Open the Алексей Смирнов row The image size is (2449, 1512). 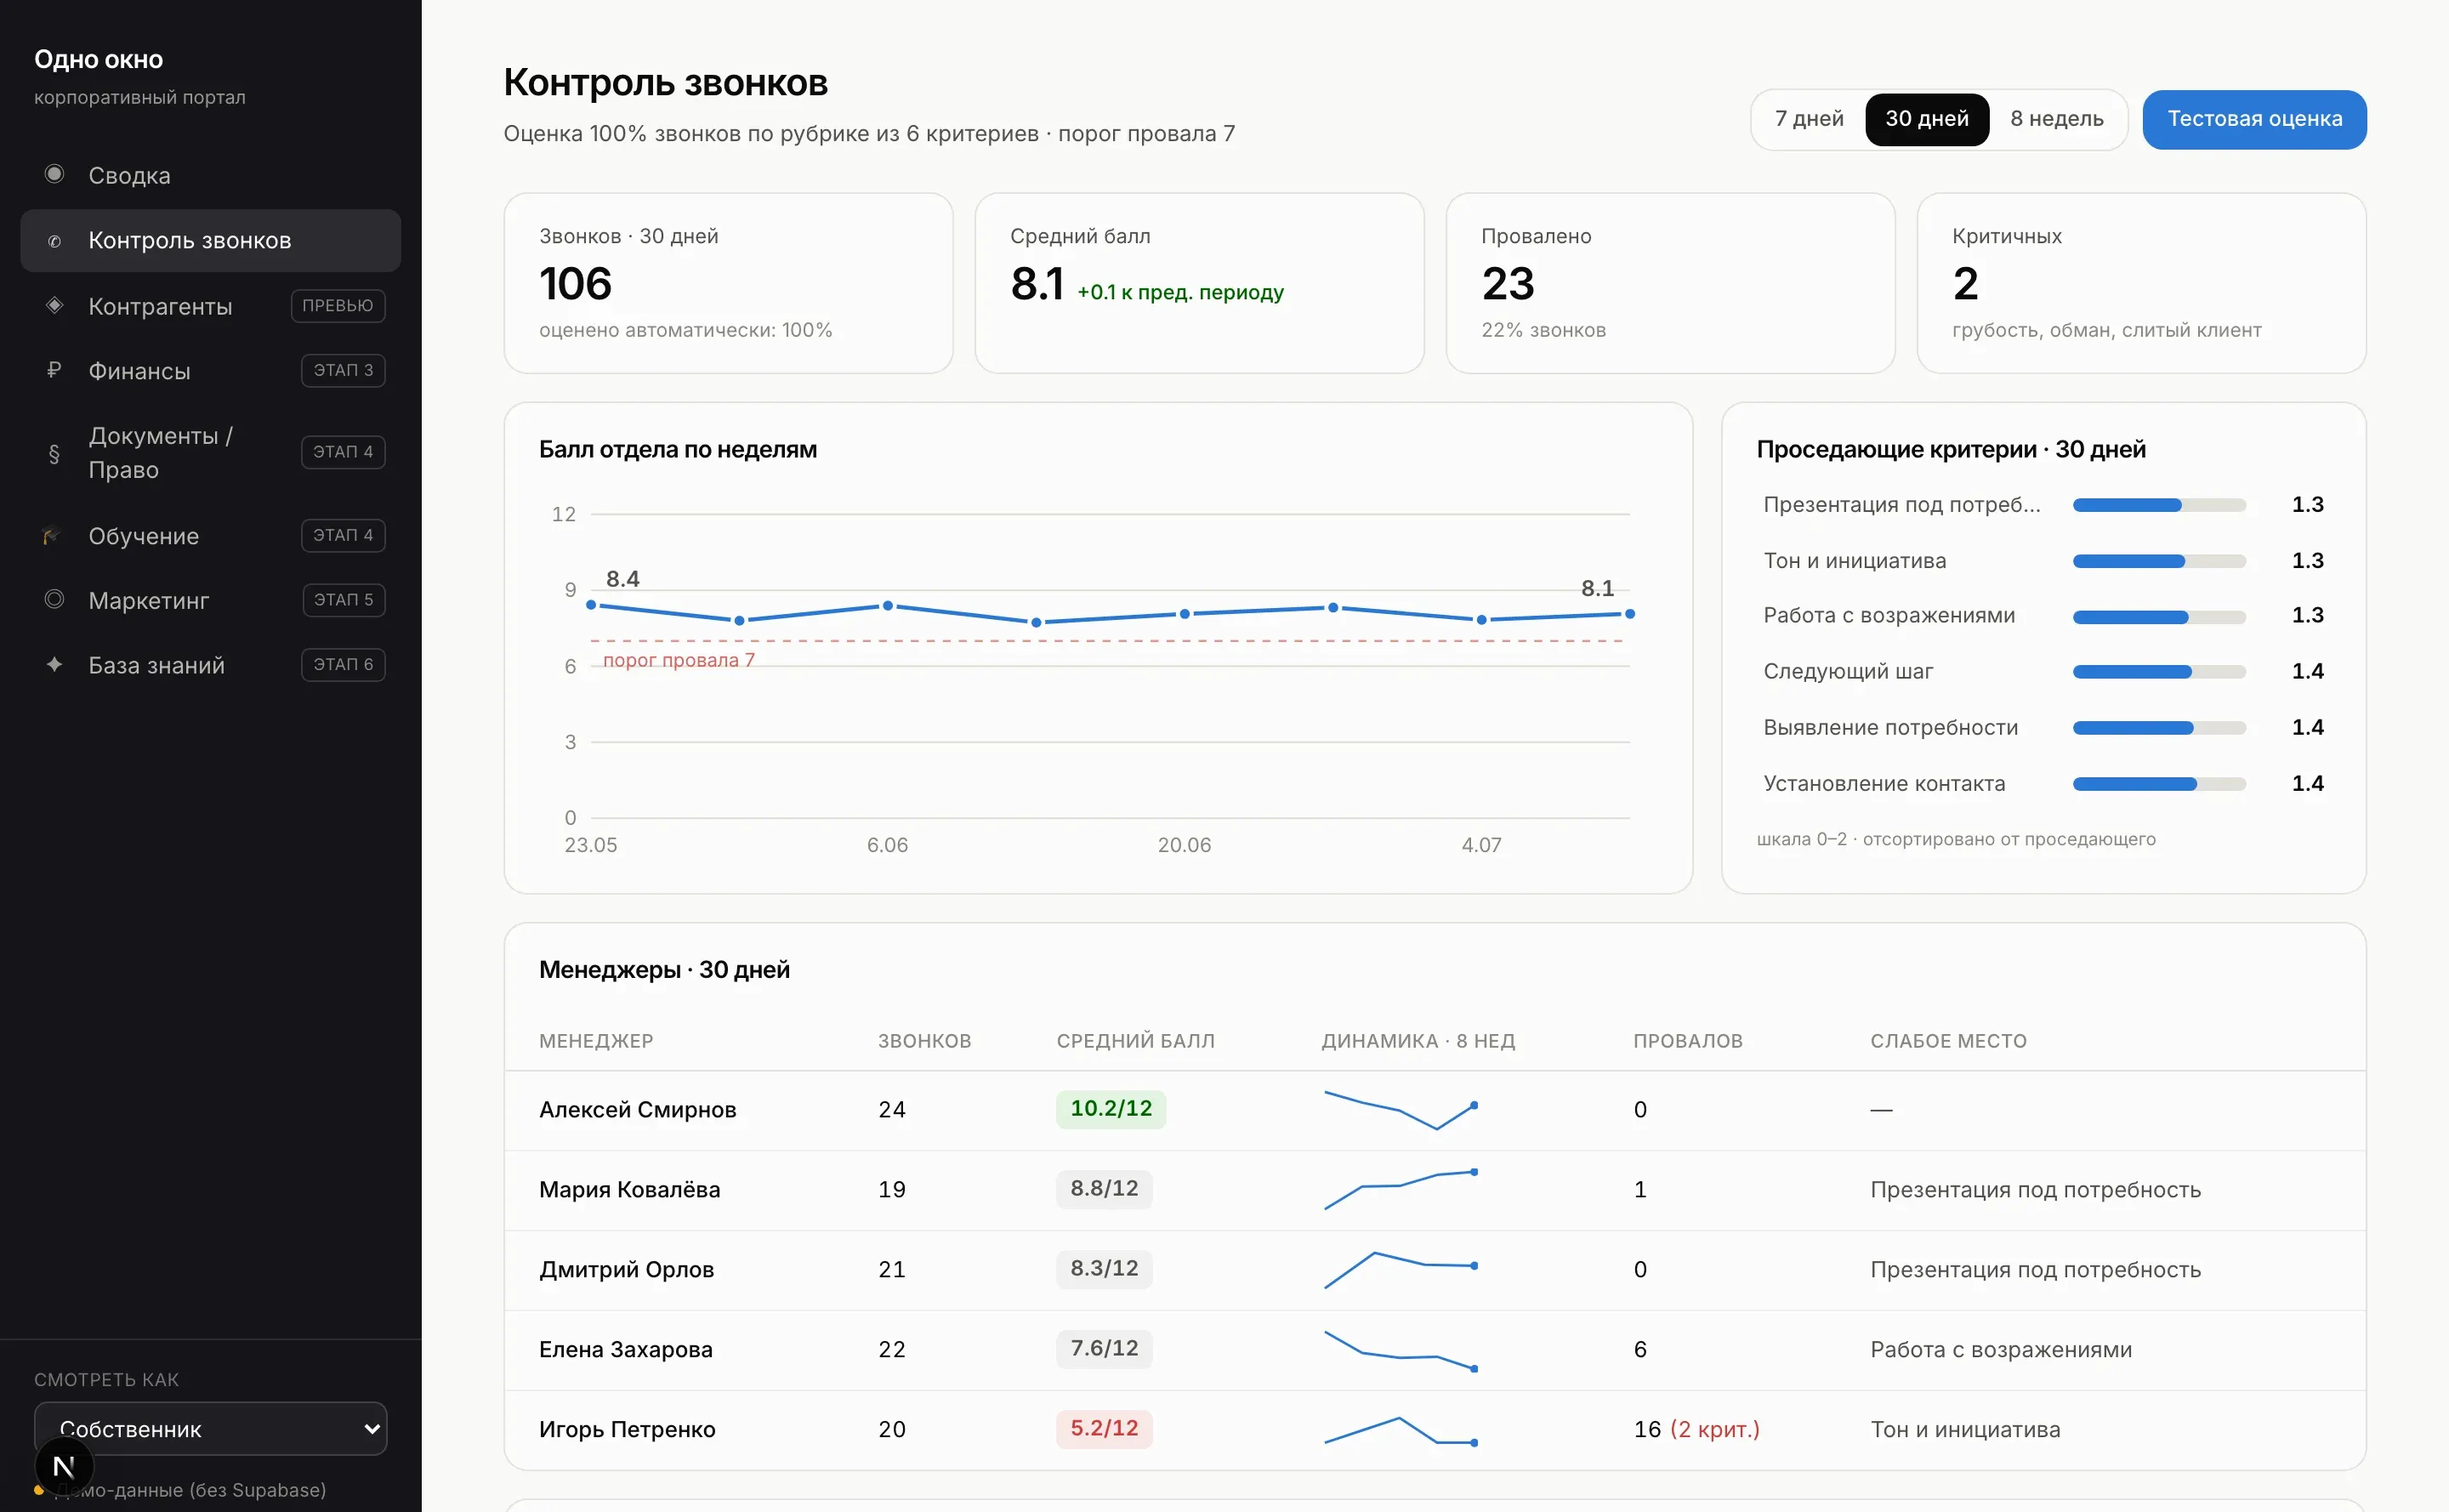(x=1434, y=1110)
